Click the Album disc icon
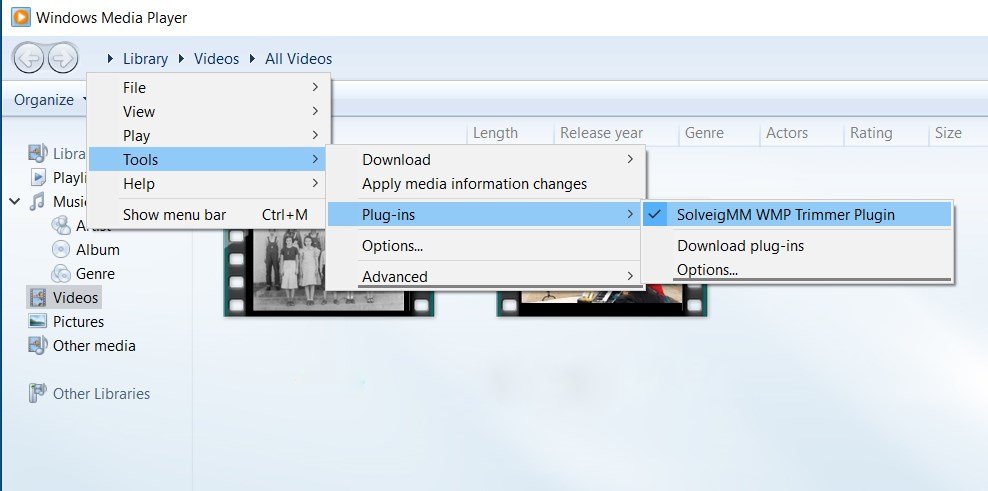The width and height of the screenshot is (988, 491). pyautogui.click(x=60, y=250)
